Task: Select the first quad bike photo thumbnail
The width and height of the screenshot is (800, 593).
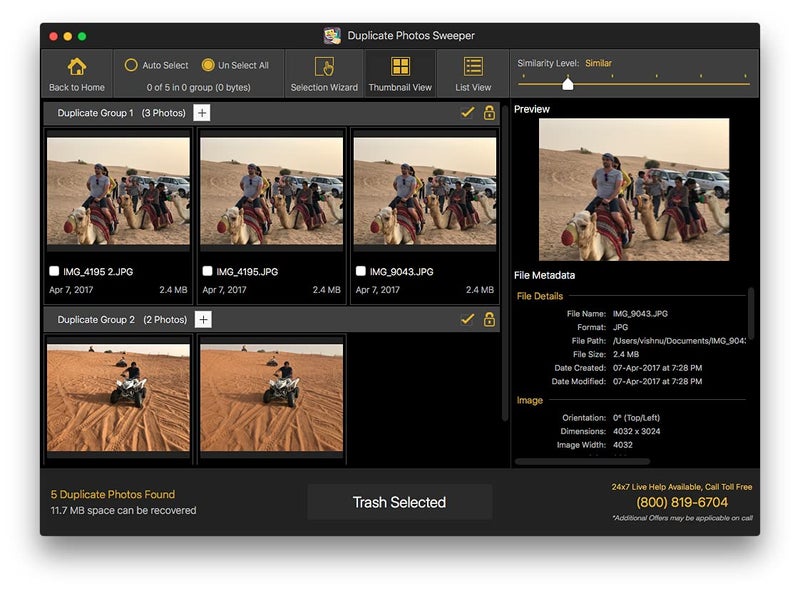Action: tap(118, 397)
